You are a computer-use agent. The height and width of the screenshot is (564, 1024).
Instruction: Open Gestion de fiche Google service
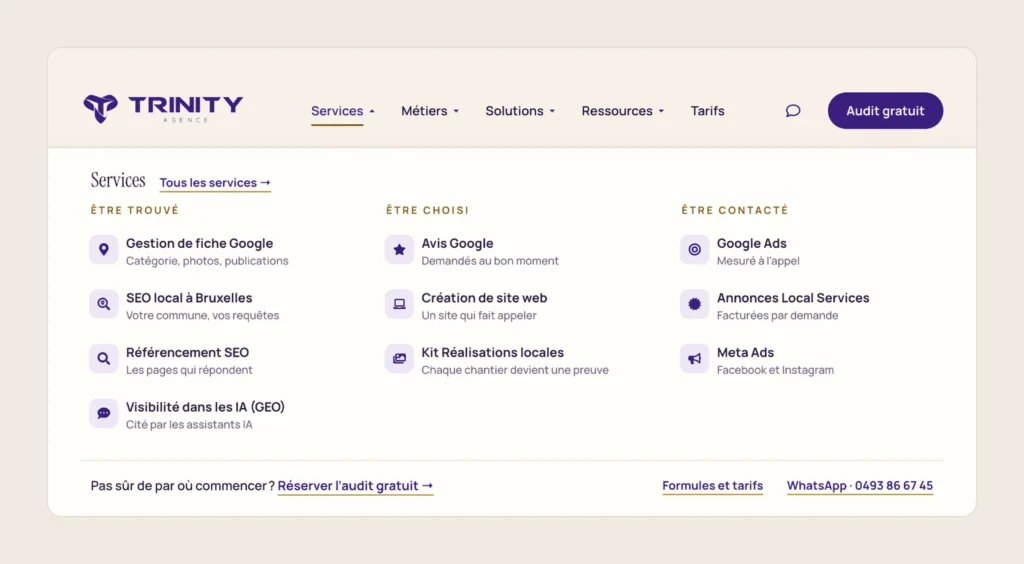(199, 243)
